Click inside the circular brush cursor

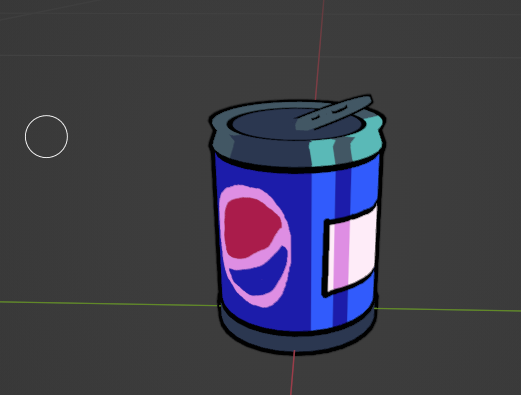coord(47,137)
